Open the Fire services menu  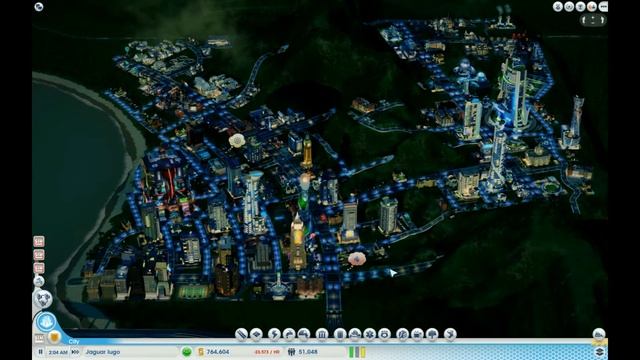tap(355, 334)
